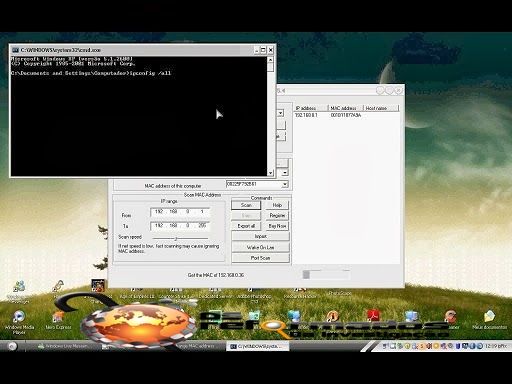
Task: Sort by the IP address column header
Action: pos(310,108)
